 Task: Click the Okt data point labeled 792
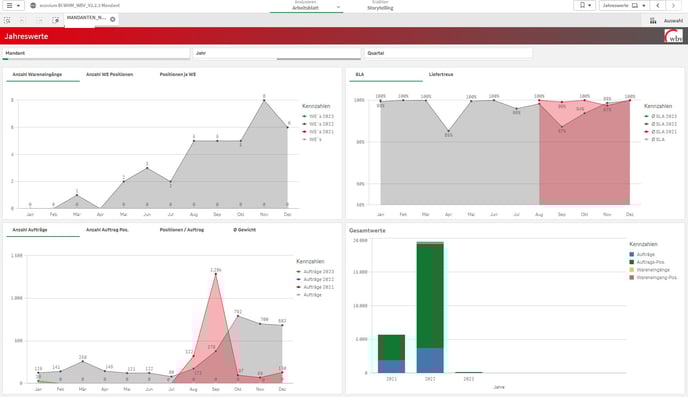[x=238, y=316]
